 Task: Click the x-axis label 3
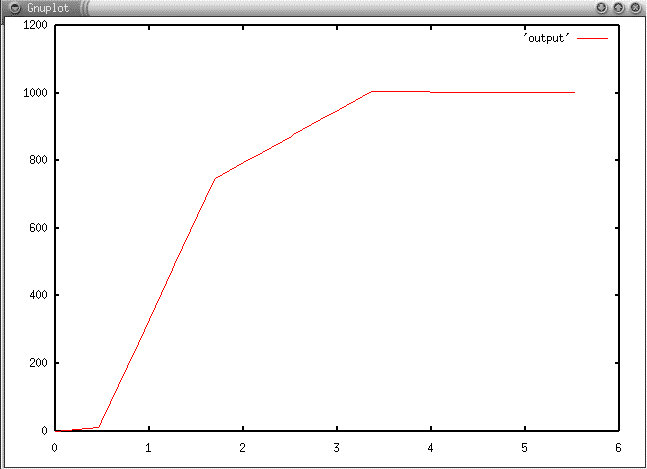337,448
